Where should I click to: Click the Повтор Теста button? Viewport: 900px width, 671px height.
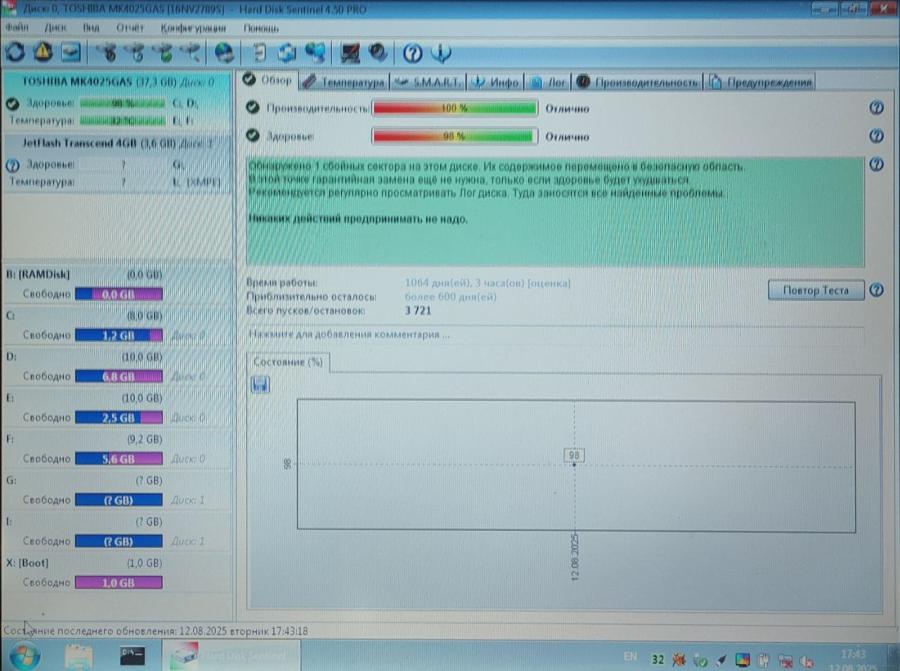(816, 290)
